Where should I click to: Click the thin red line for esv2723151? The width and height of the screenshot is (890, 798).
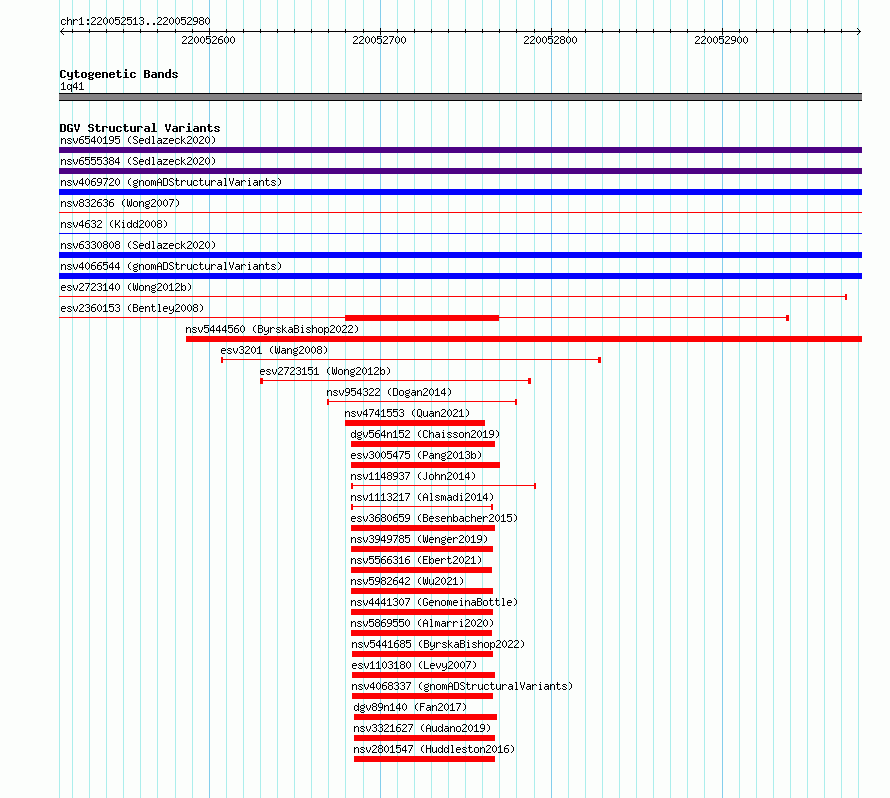click(396, 381)
